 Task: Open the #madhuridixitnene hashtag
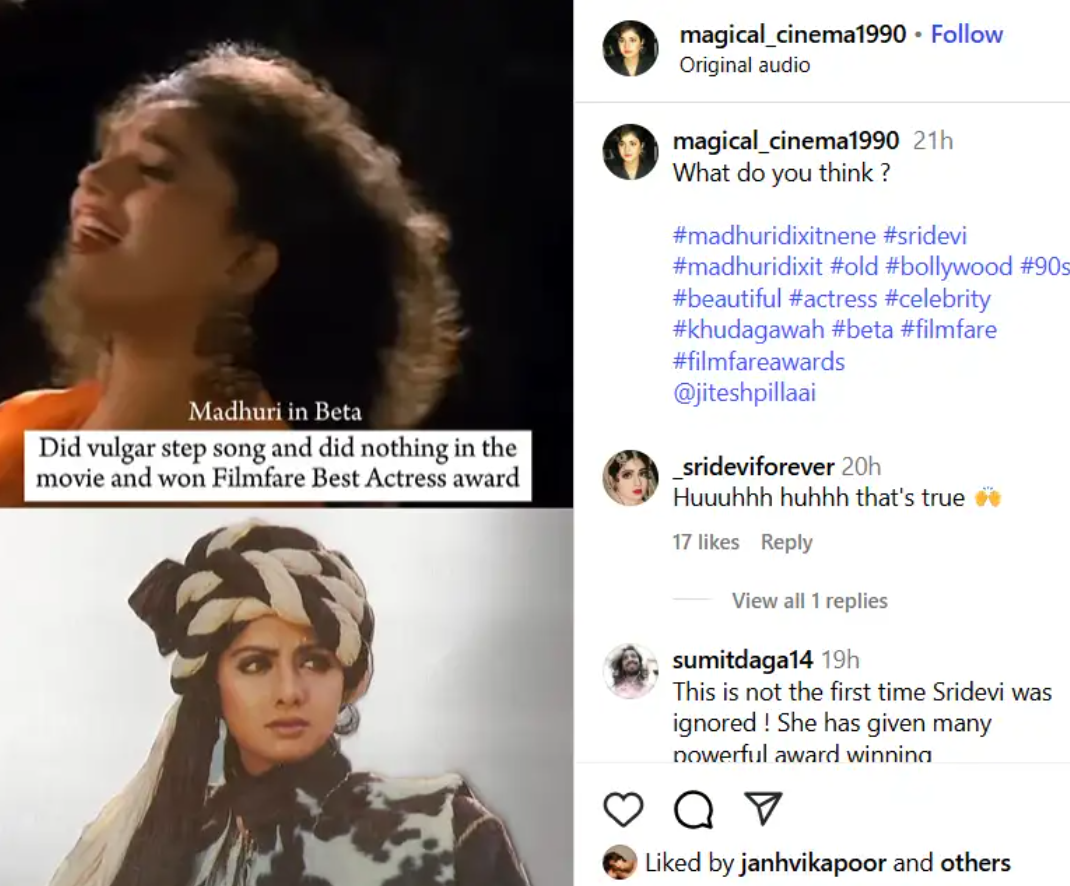(774, 236)
